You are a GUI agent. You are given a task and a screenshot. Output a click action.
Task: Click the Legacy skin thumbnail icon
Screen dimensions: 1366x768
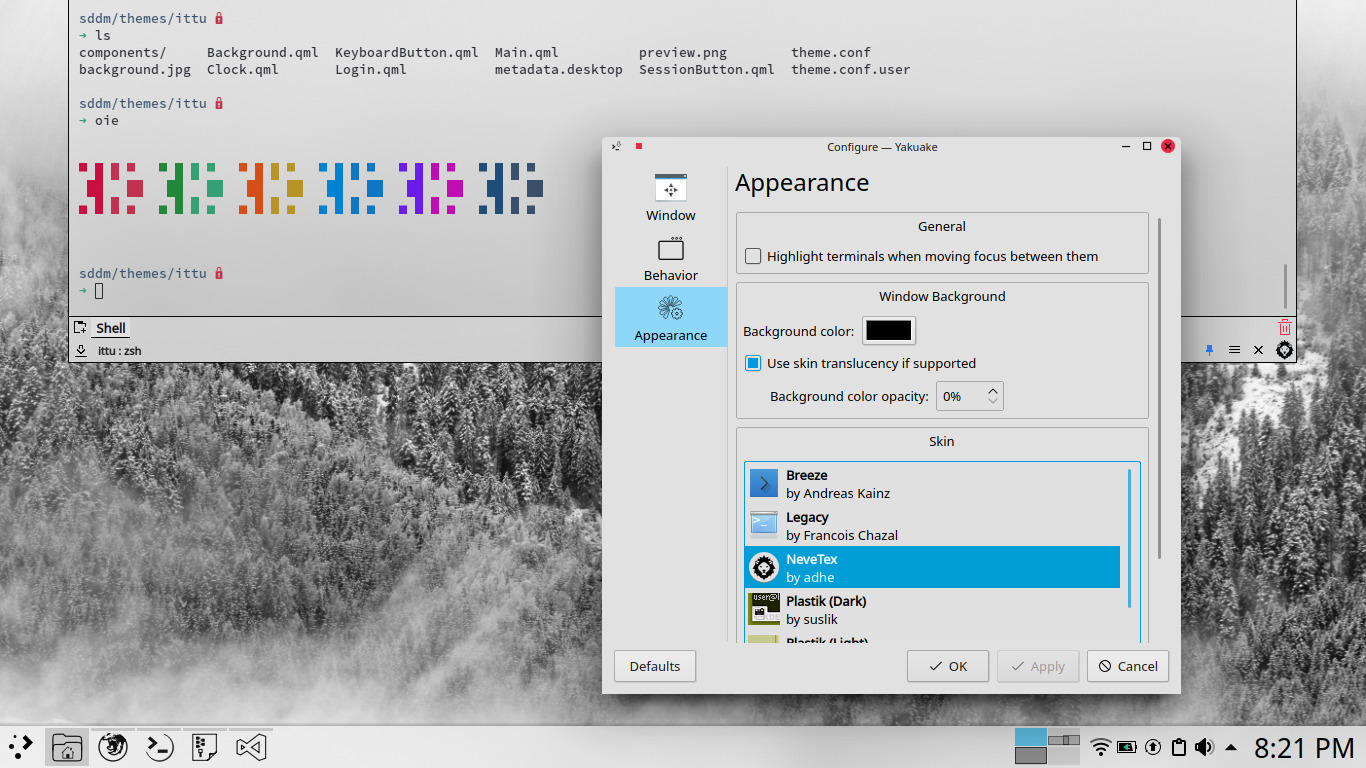click(x=764, y=525)
